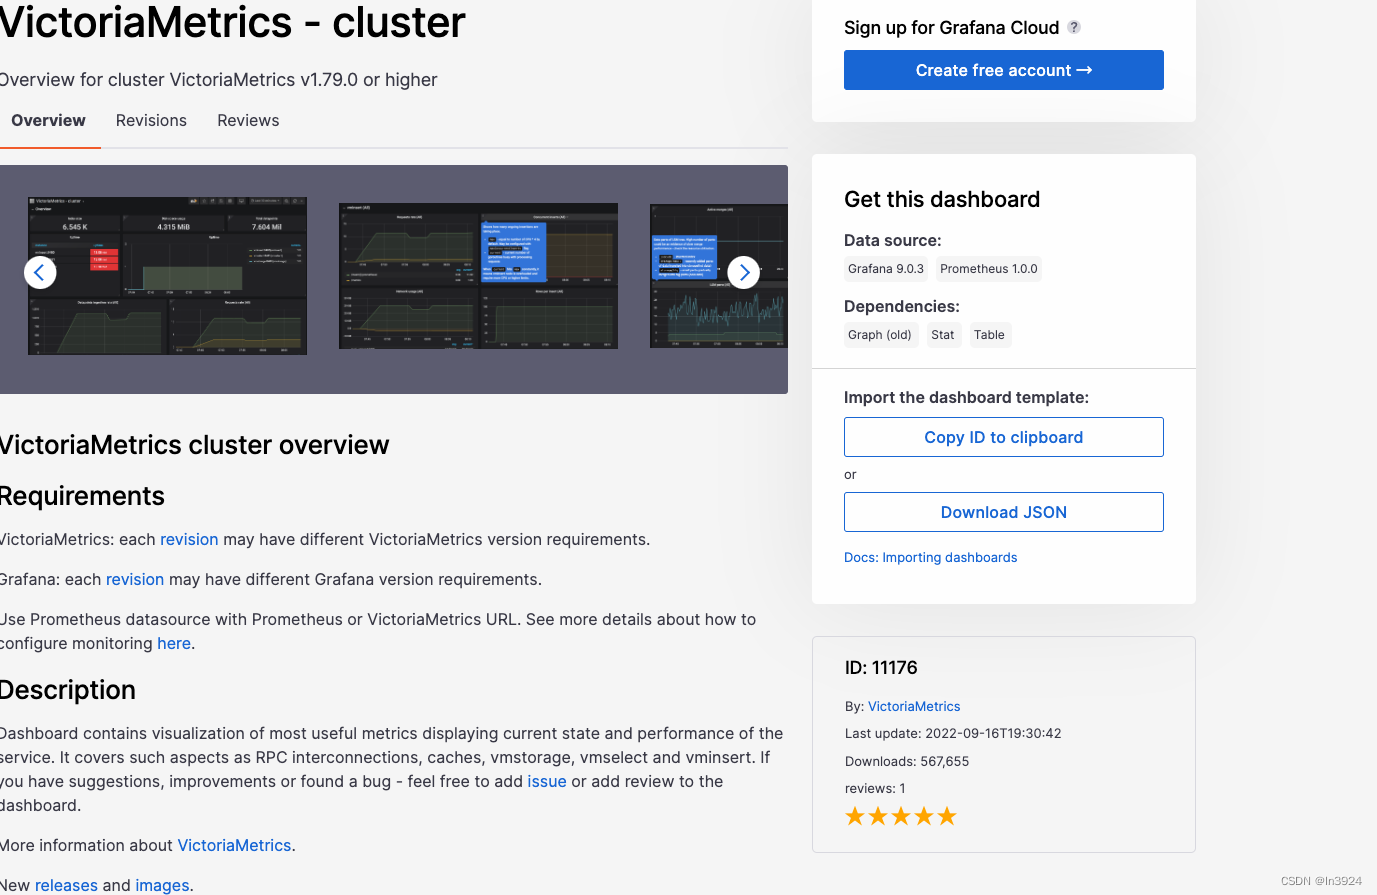Open the VictoriaMetrics author link
1377x895 pixels.
click(914, 706)
